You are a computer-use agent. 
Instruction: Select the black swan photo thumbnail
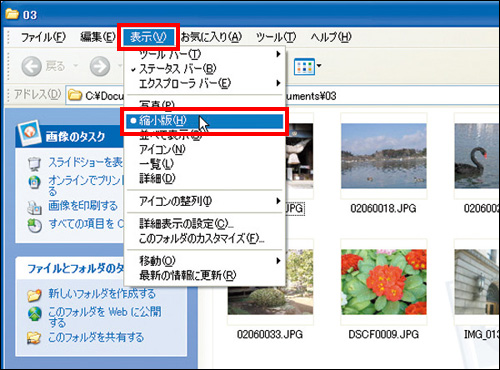(x=477, y=156)
